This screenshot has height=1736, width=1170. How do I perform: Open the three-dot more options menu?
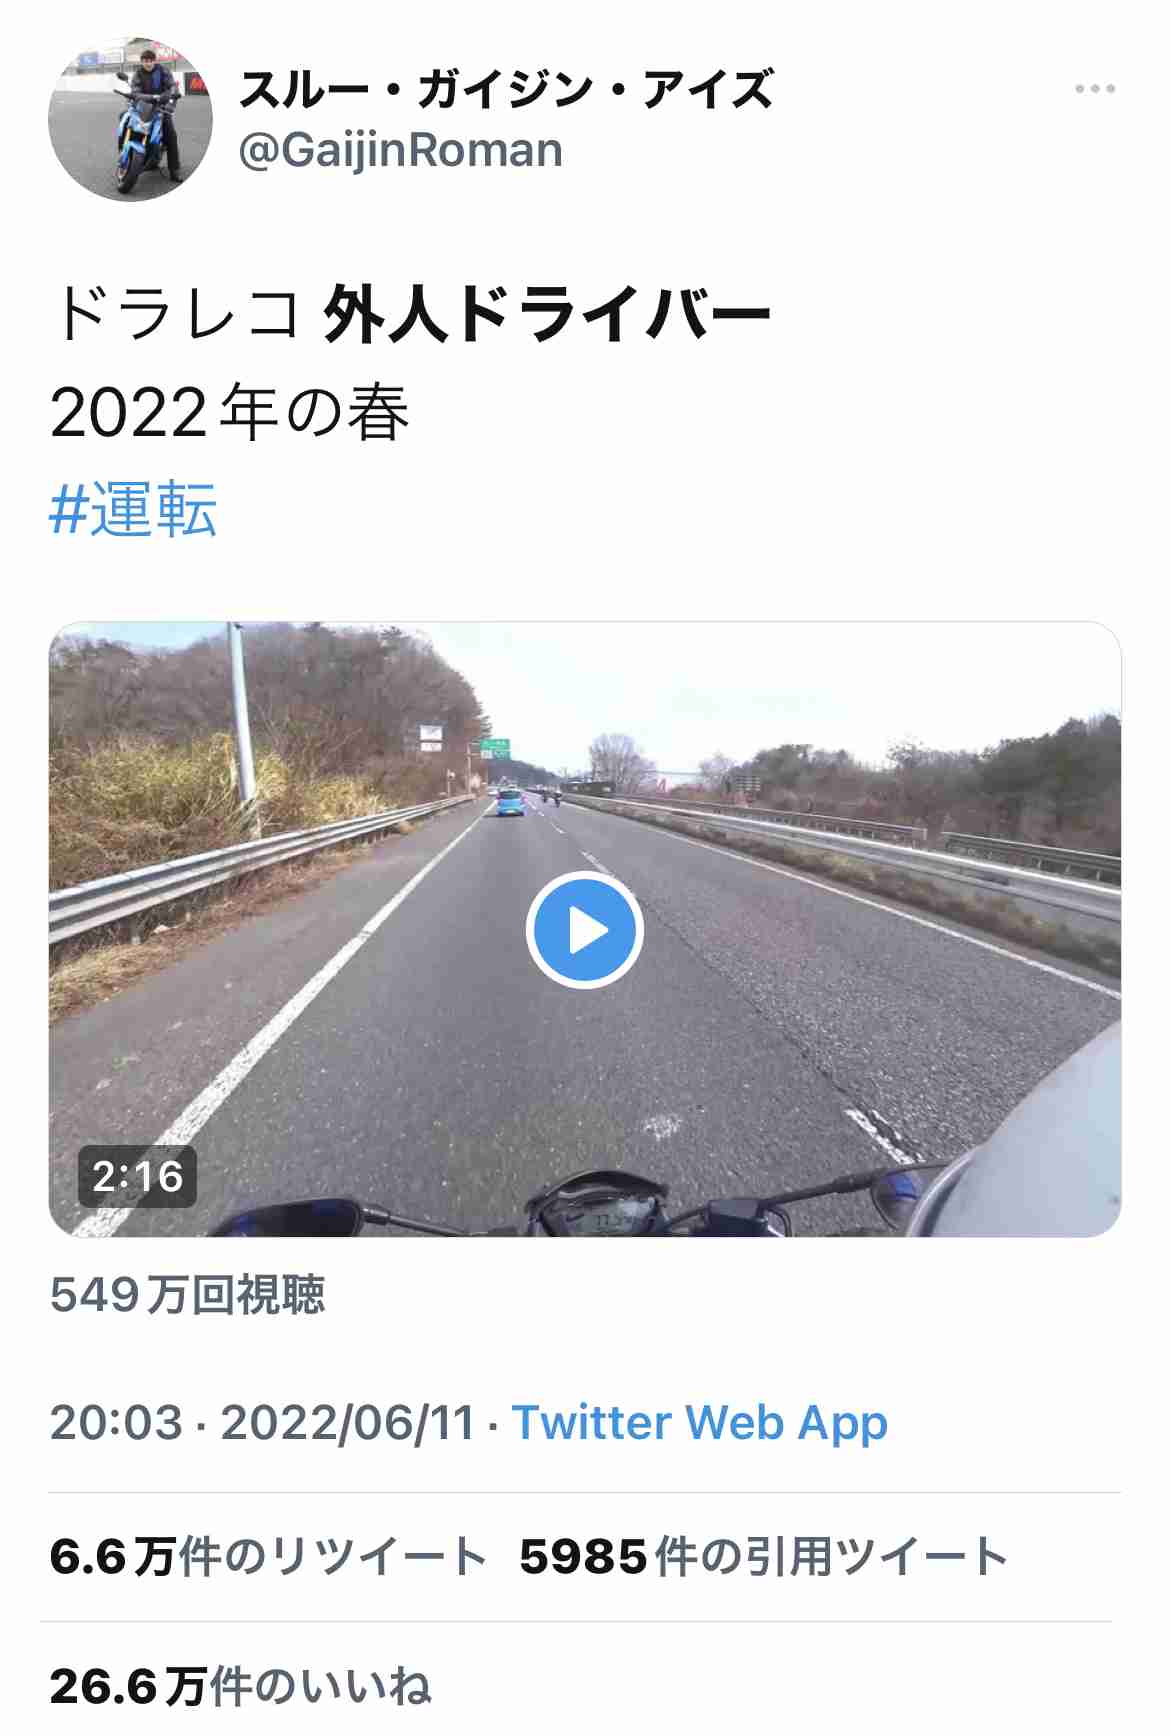1095,89
